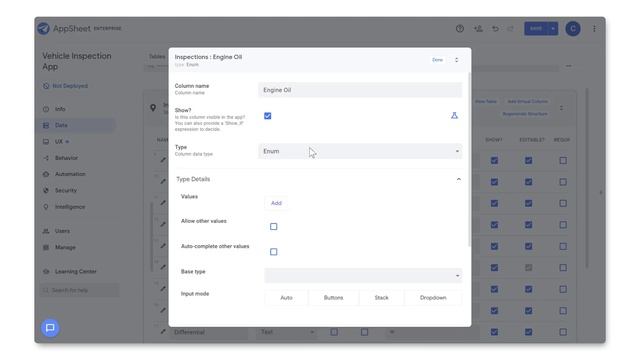This screenshot has height=360, width=640.
Task: Open Differential row's Text type dropdown
Action: pos(287,332)
